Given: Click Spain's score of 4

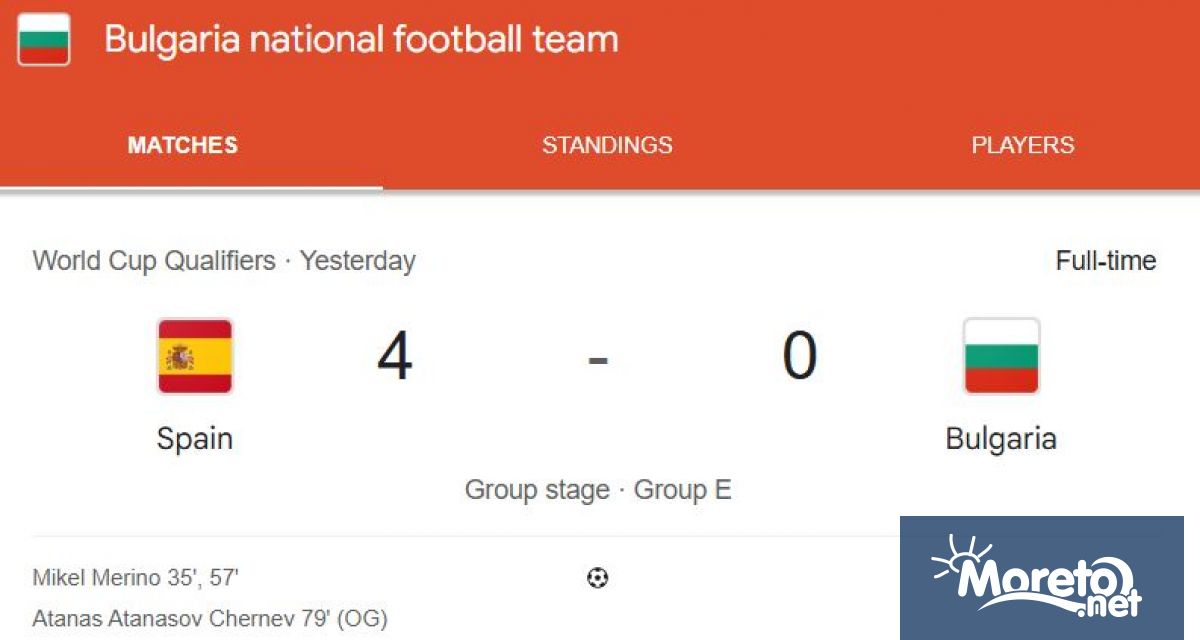Looking at the screenshot, I should [x=395, y=356].
